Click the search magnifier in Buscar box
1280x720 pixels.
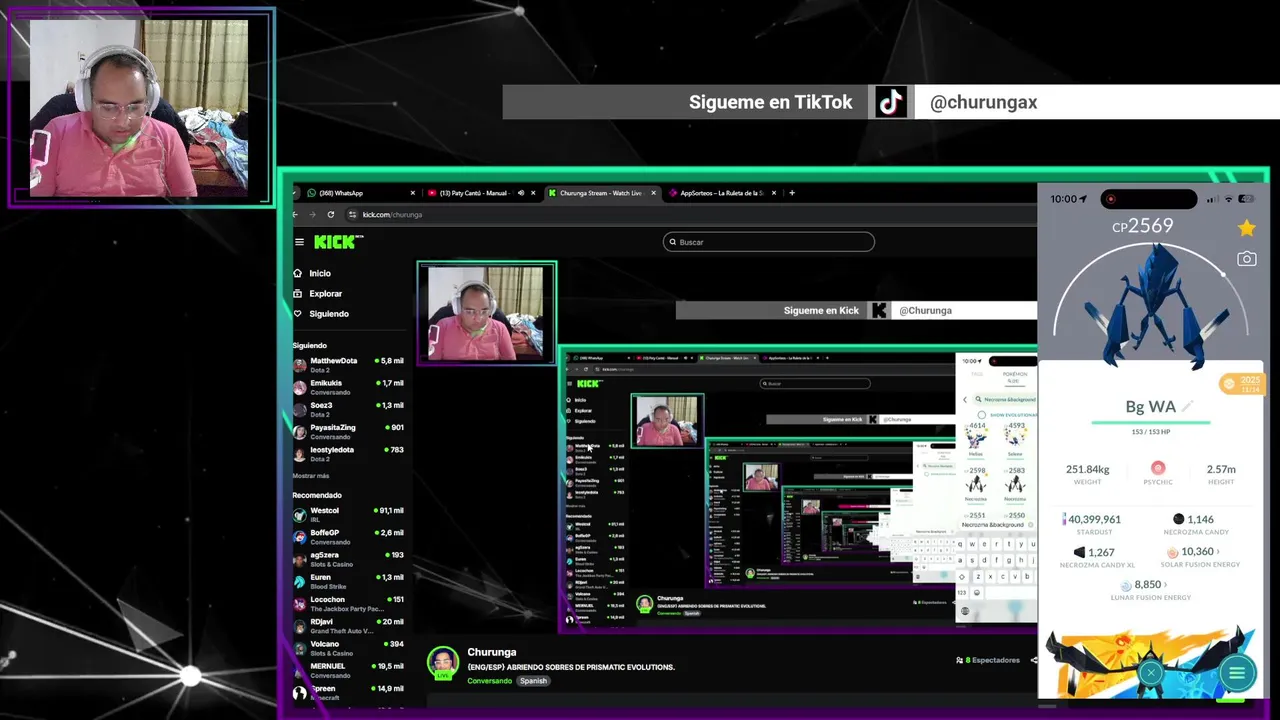pos(671,242)
